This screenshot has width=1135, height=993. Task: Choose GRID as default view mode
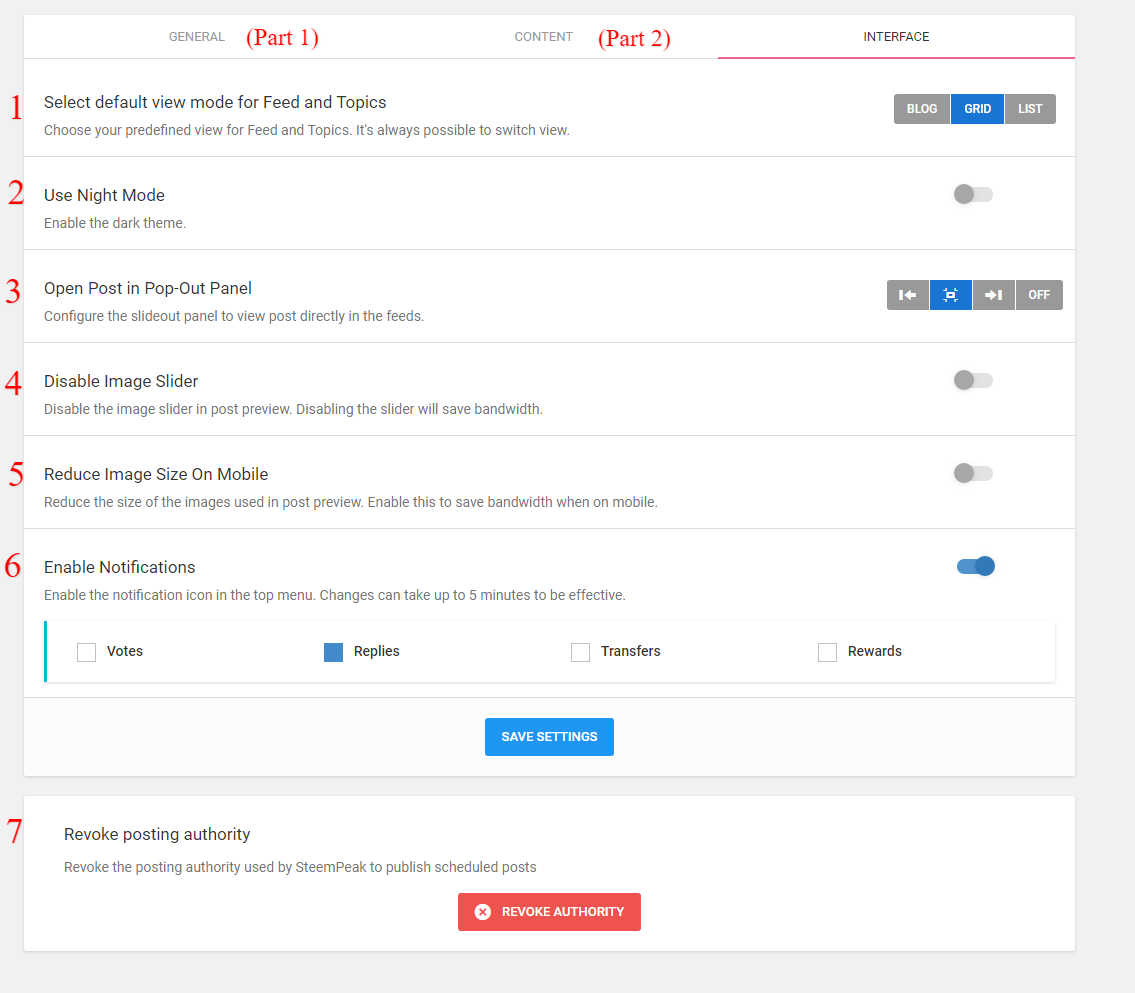pos(977,109)
